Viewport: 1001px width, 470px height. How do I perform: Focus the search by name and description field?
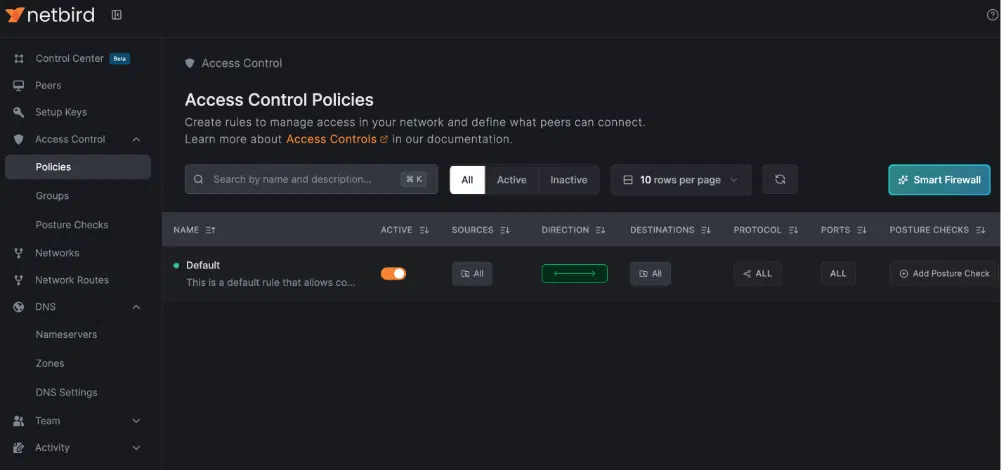click(x=300, y=180)
